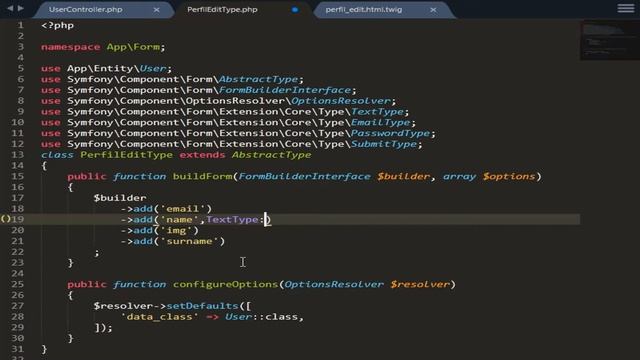Go to next tab with right arrow
640x360 pixels.
(x=21, y=8)
